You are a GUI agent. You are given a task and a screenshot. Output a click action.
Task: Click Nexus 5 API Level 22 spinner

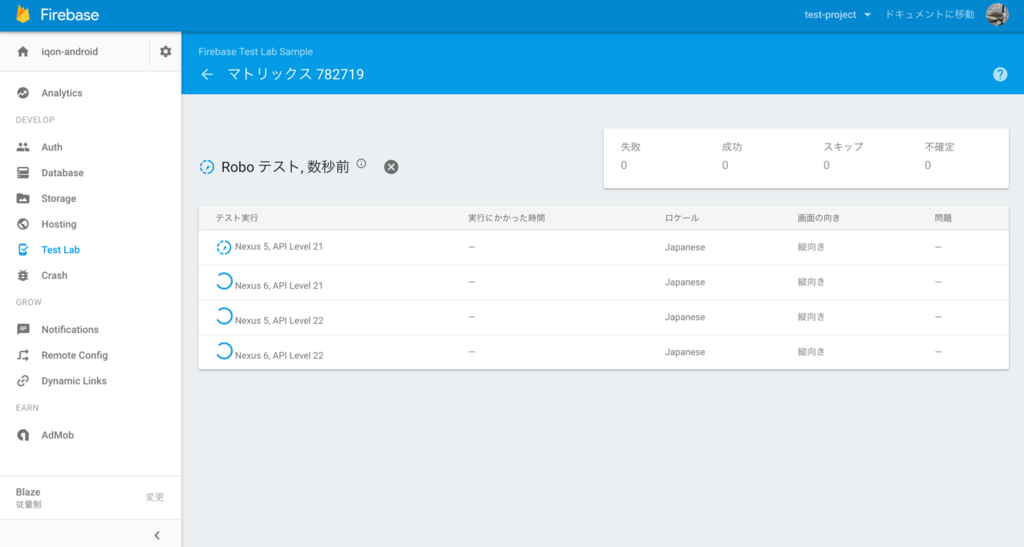(224, 316)
